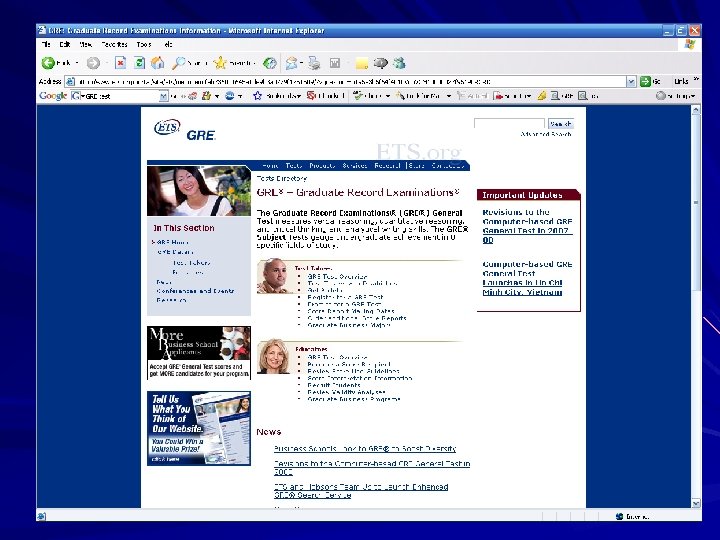Screen dimensions: 720x540
Task: Go to the browser Home page icon
Action: (x=158, y=63)
